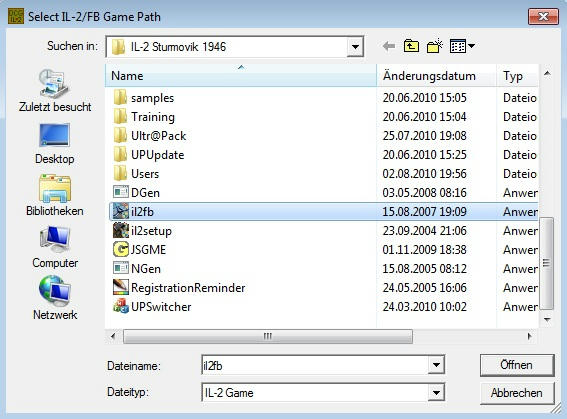Jump to Desktop in the sidebar

[x=55, y=144]
